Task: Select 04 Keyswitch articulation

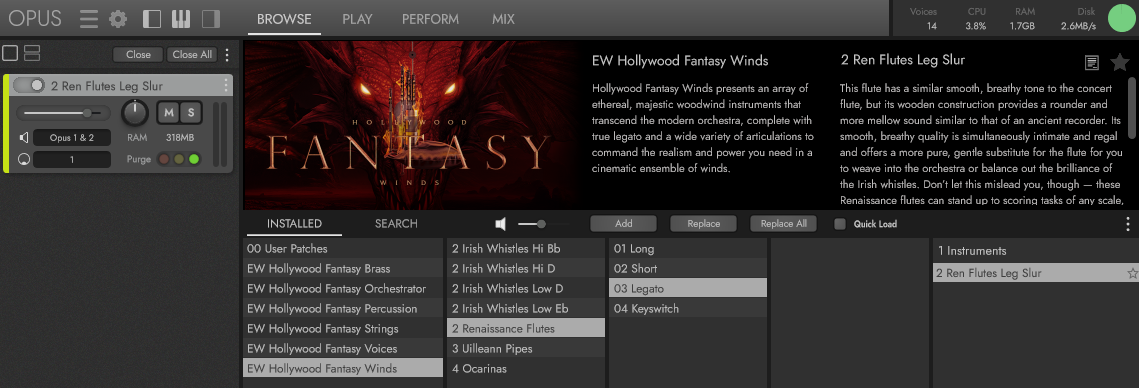Action: coord(688,309)
